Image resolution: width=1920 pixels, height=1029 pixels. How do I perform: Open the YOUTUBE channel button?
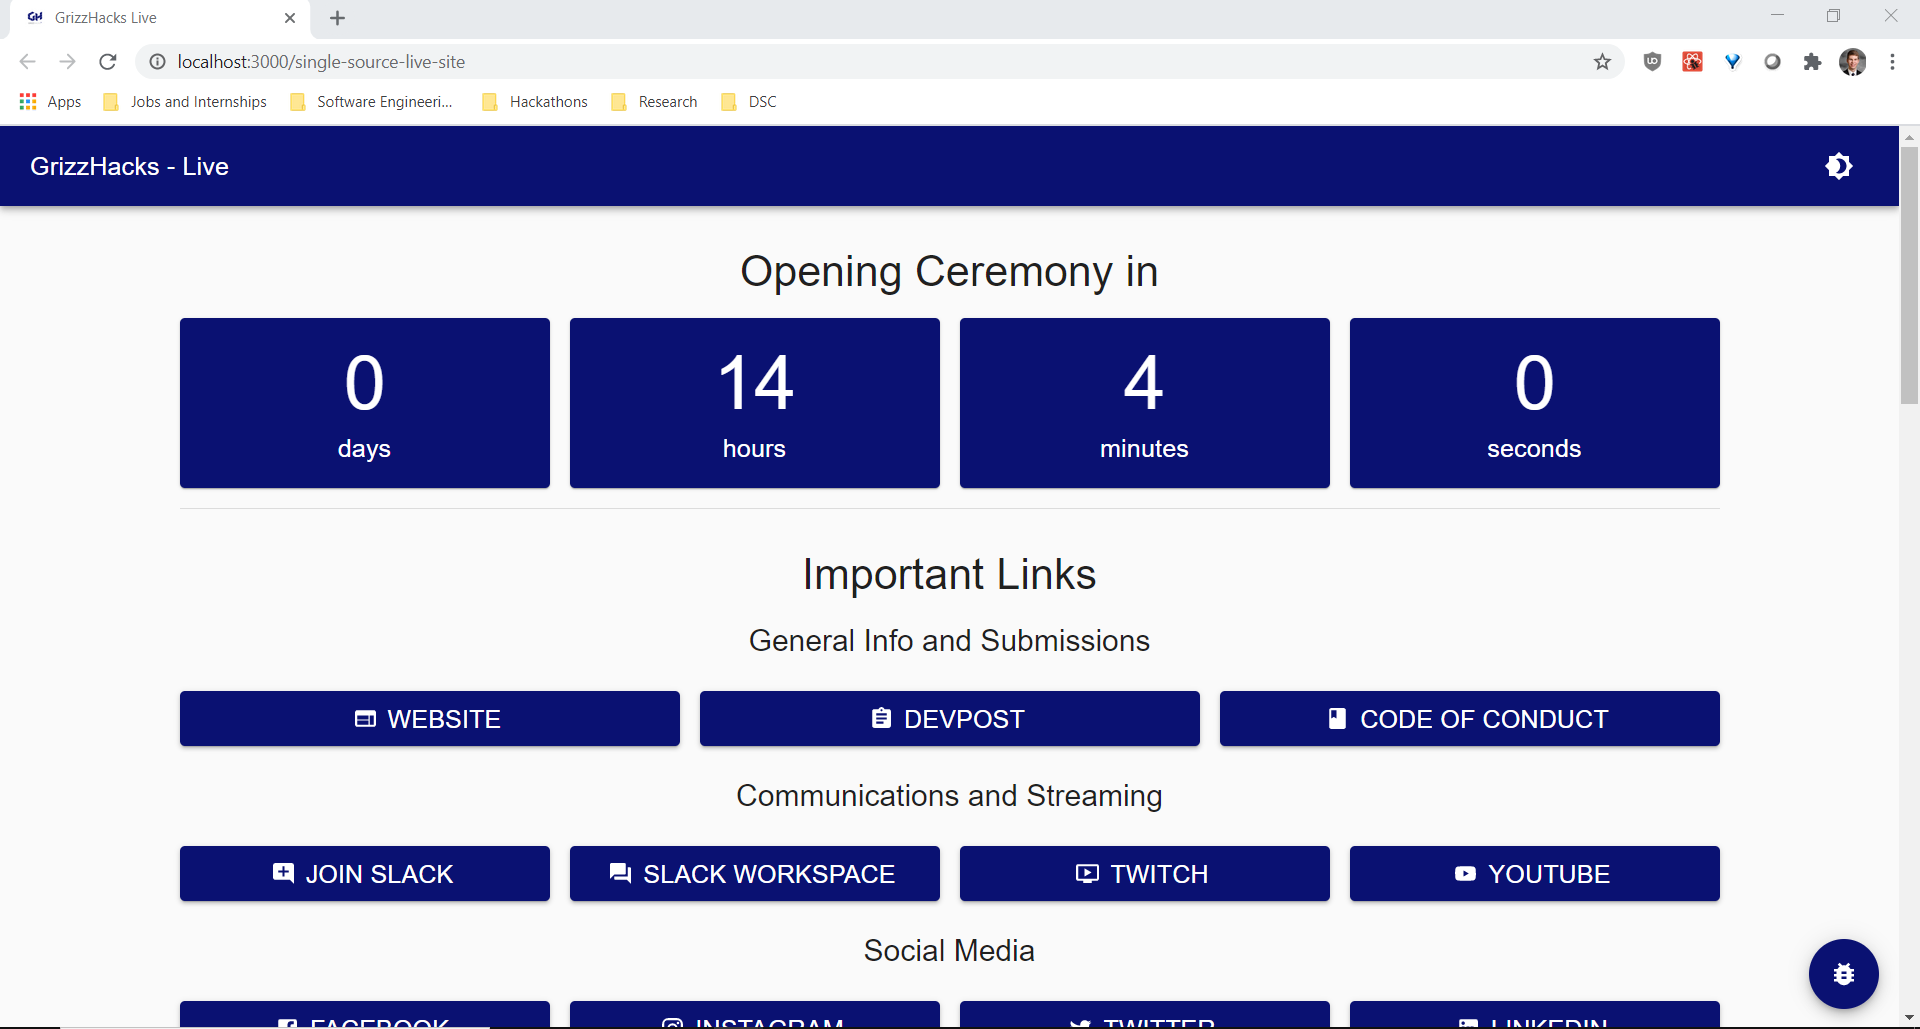(1535, 874)
